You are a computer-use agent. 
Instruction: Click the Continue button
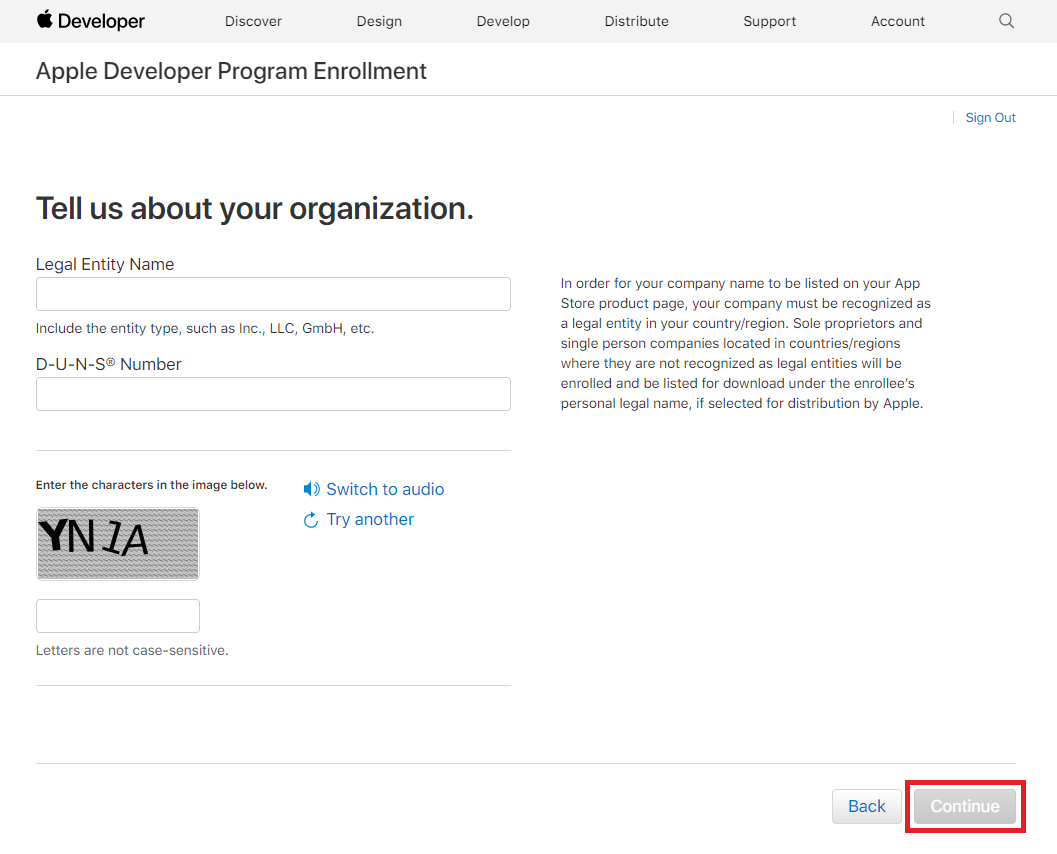pyautogui.click(x=965, y=806)
